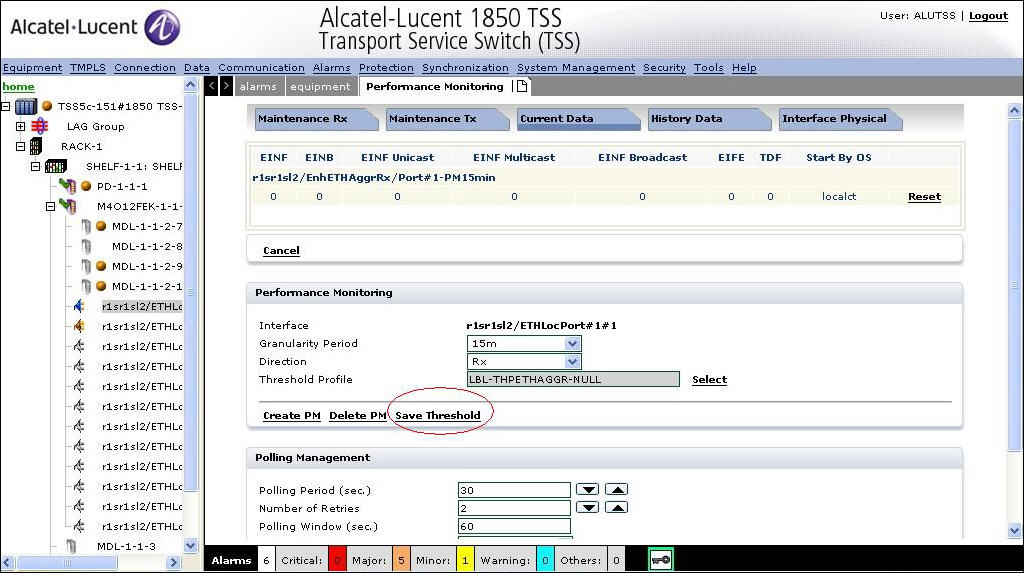1024x573 pixels.
Task: Click the RACK-1 rack icon
Action: click(x=36, y=146)
